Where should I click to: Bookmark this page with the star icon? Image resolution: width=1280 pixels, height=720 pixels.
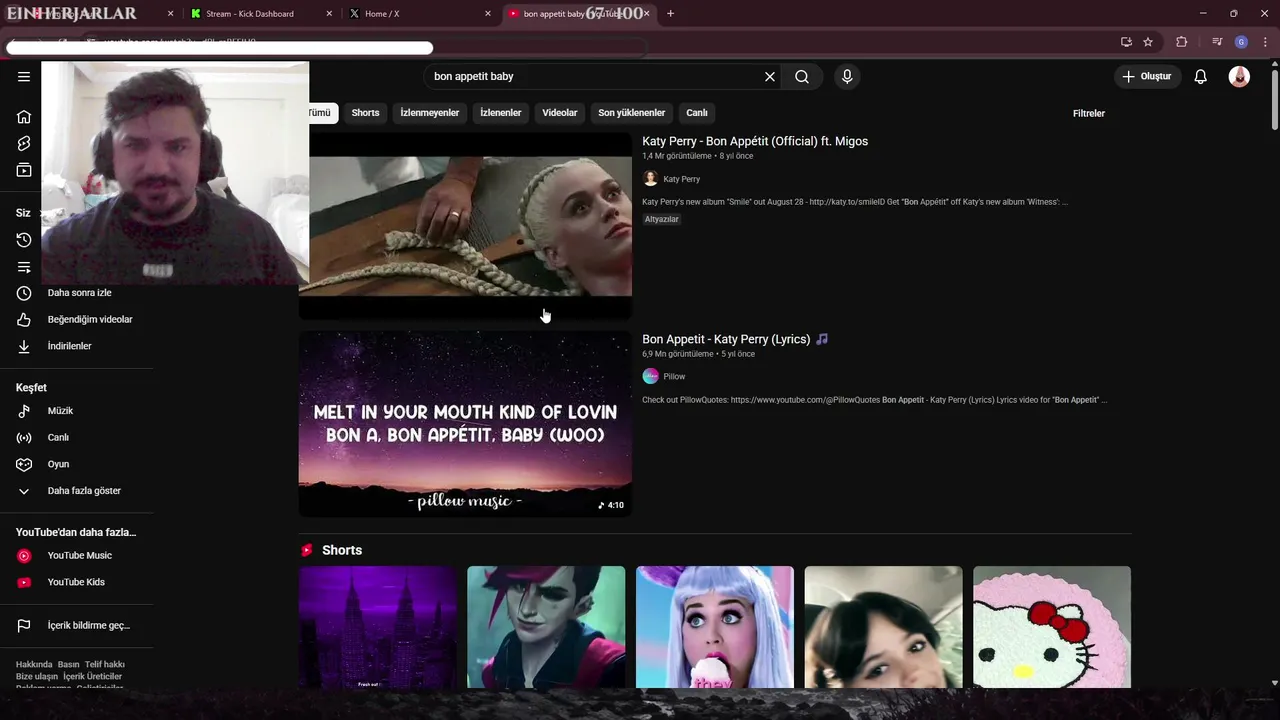1148,42
